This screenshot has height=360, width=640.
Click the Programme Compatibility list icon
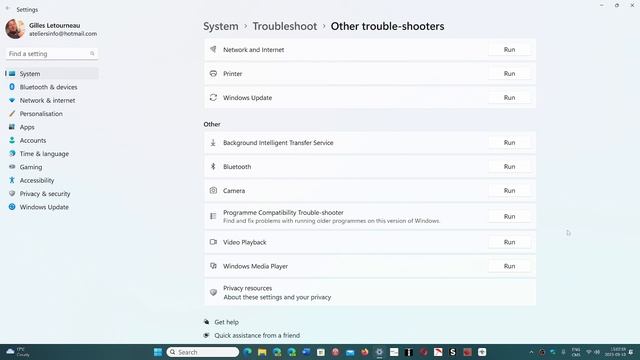click(213, 216)
